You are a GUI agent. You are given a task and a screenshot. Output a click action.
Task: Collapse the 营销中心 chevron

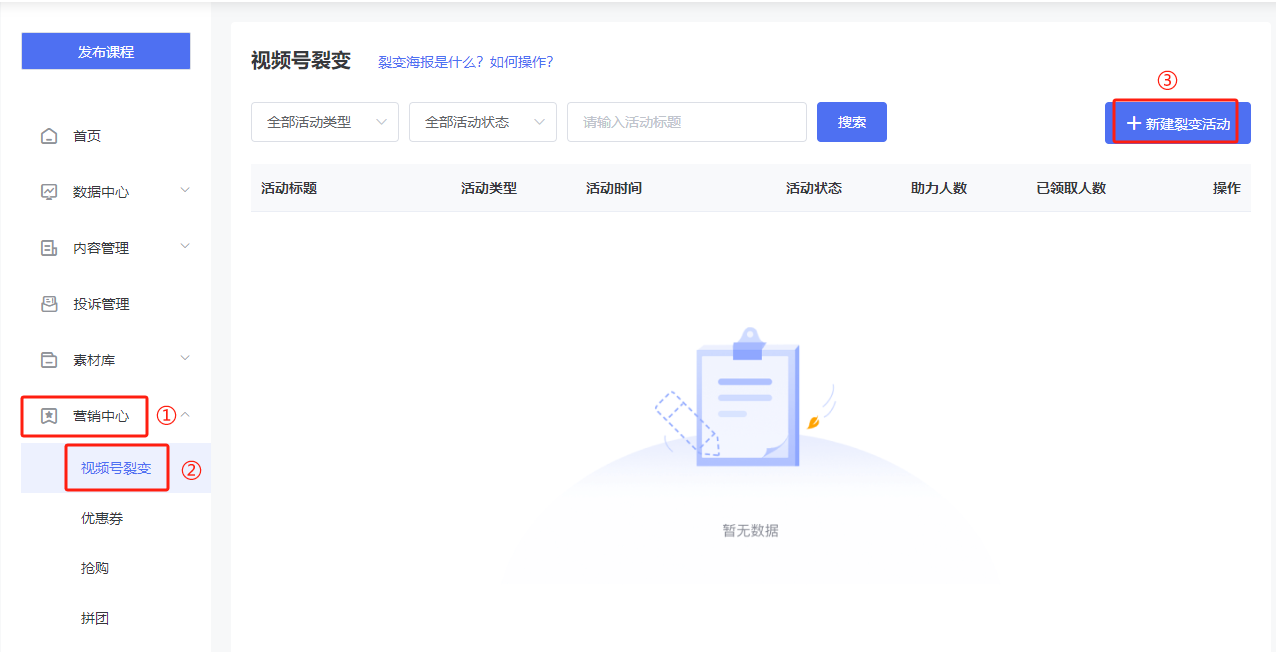tap(185, 414)
